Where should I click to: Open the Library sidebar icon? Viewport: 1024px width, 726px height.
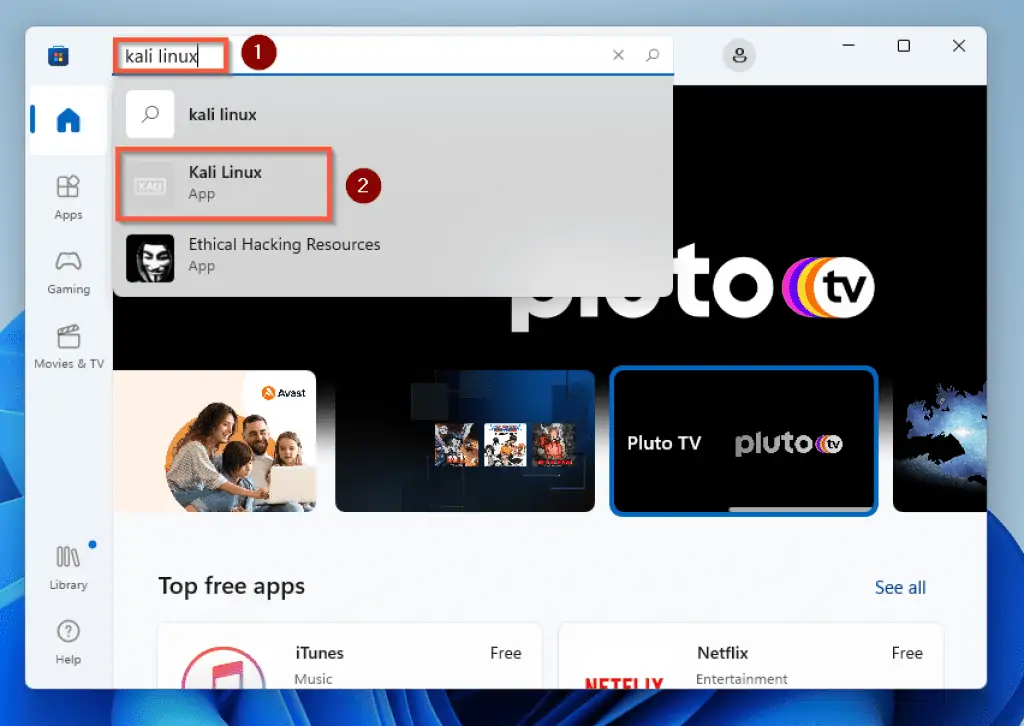click(68, 566)
